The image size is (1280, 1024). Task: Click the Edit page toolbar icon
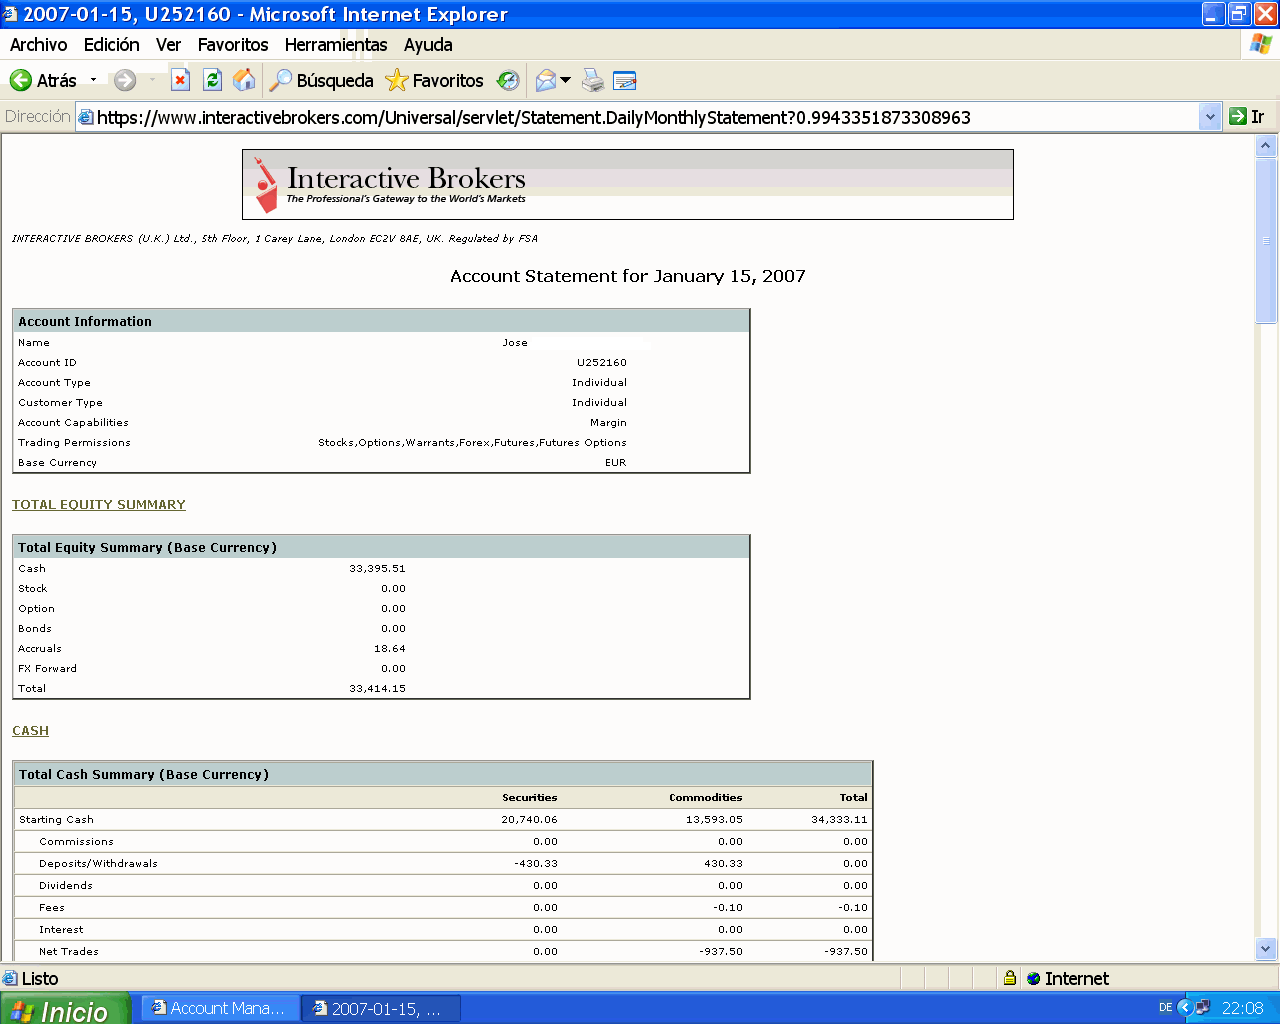[625, 81]
